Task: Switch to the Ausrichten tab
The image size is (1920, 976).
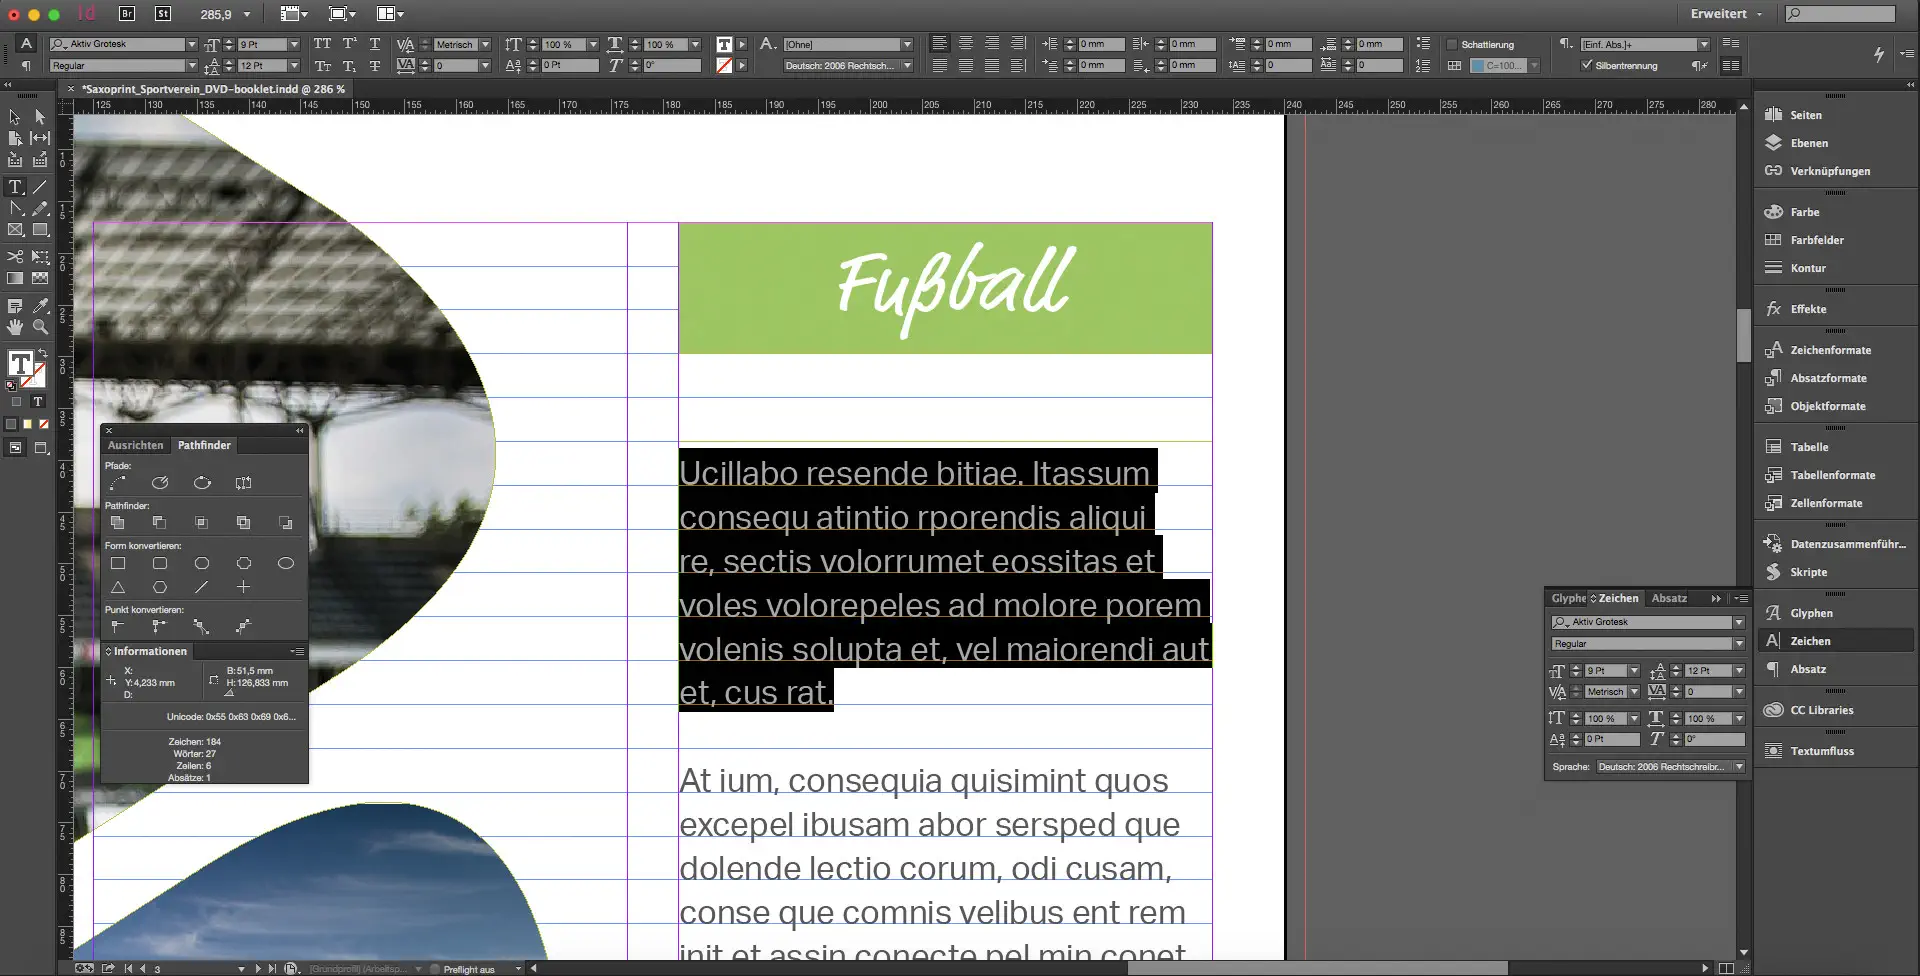Action: (x=135, y=445)
